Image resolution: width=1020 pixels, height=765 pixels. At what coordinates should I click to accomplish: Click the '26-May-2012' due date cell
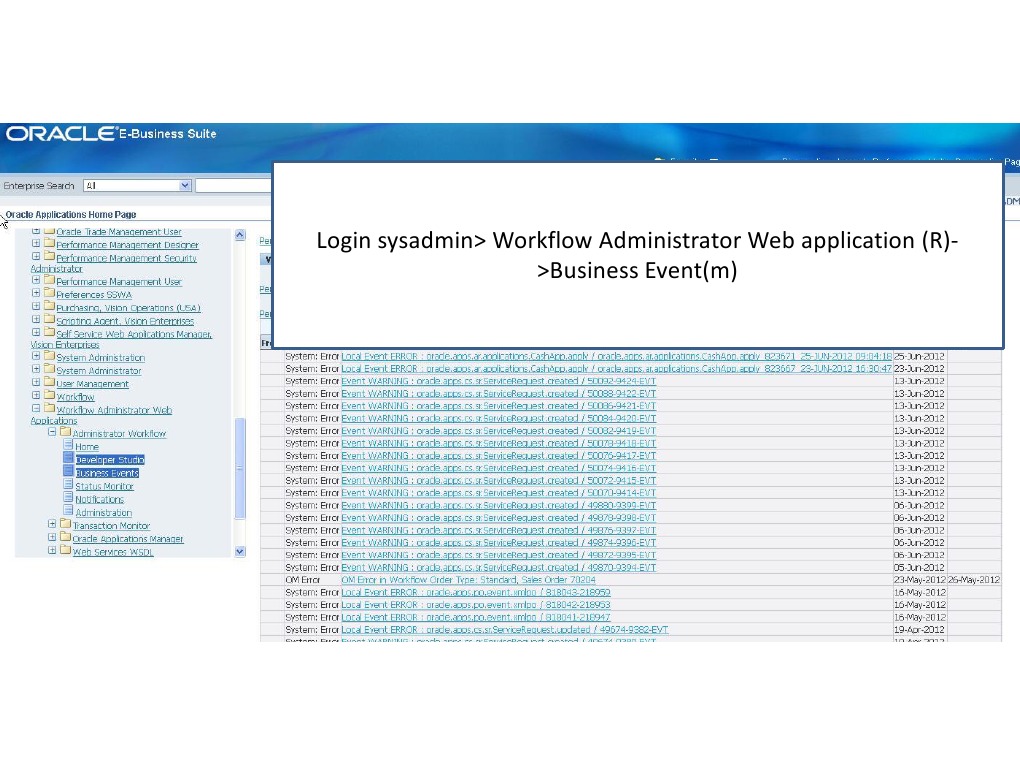click(974, 580)
